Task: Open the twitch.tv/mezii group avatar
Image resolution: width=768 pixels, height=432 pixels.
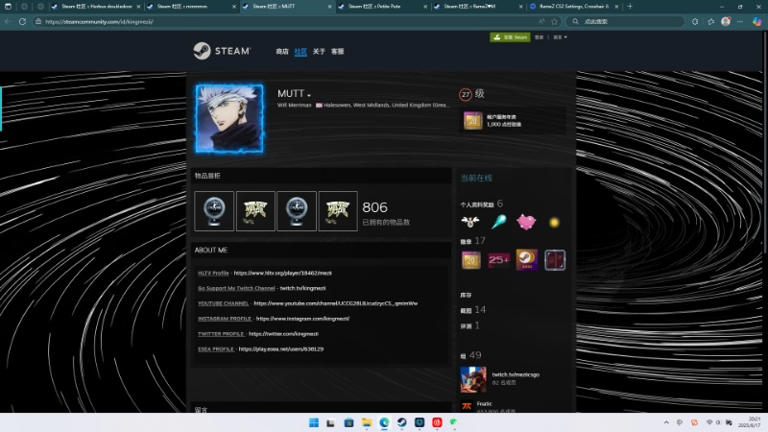Action: coord(473,379)
